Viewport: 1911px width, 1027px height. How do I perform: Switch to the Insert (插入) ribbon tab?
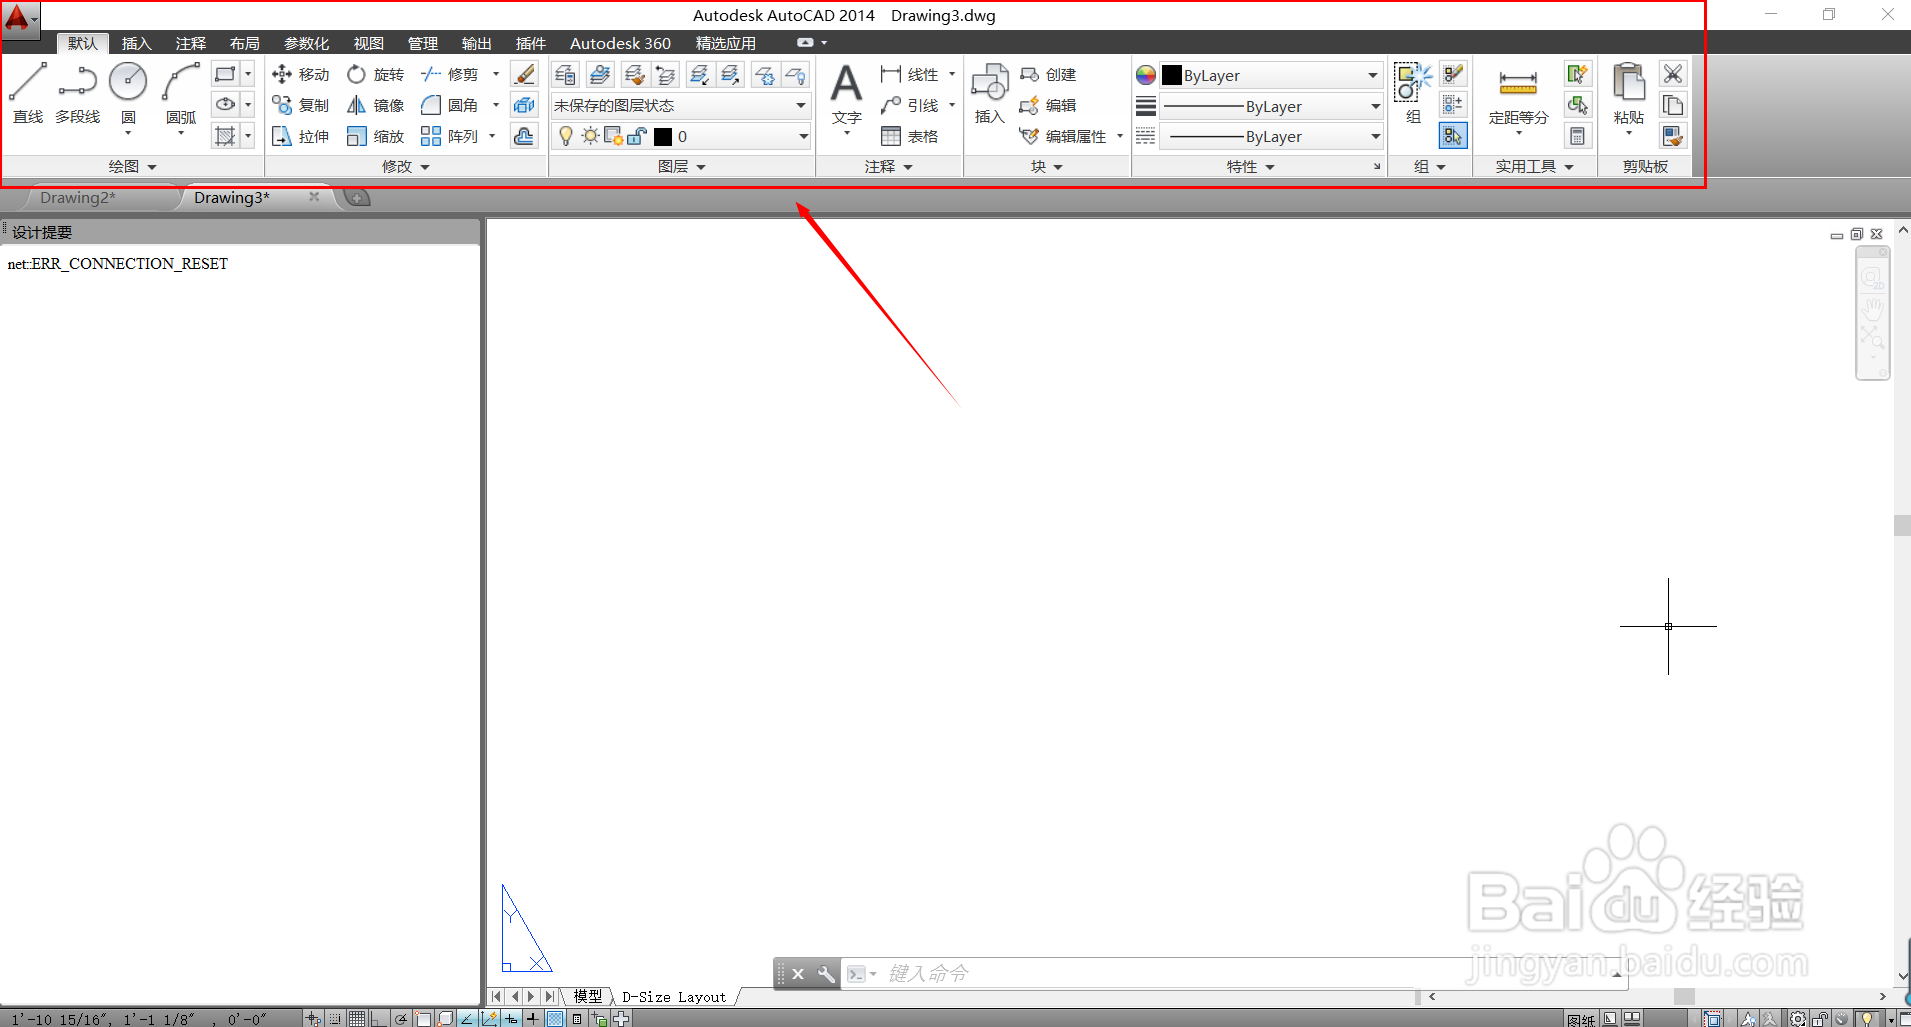coord(136,43)
